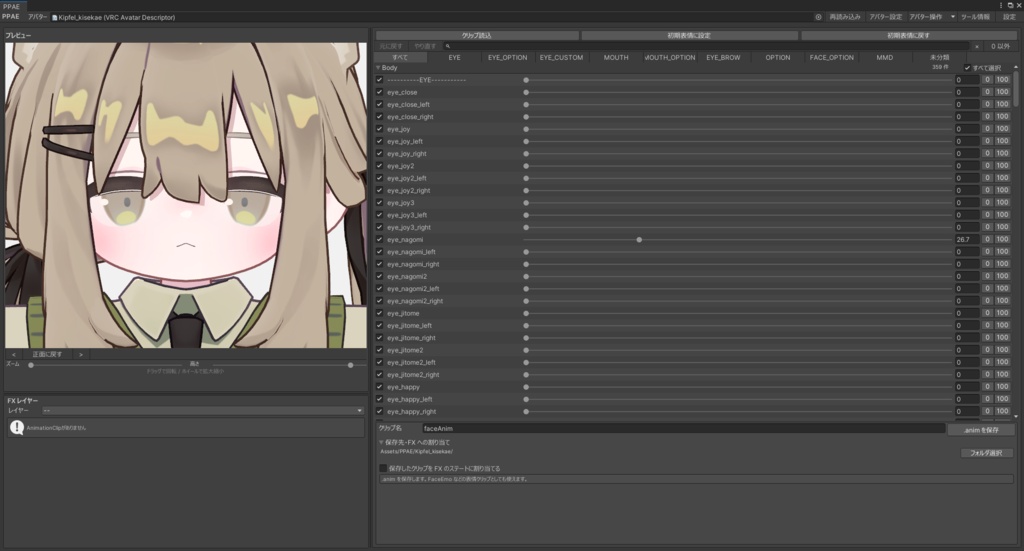Toggle the eye_joy3_right checkbox
1024x551 pixels.
point(379,227)
